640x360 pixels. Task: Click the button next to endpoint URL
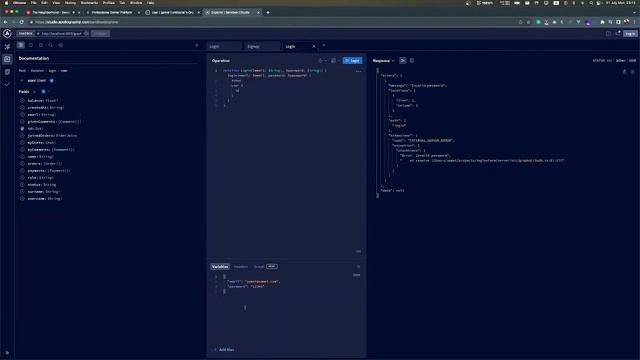[100, 33]
